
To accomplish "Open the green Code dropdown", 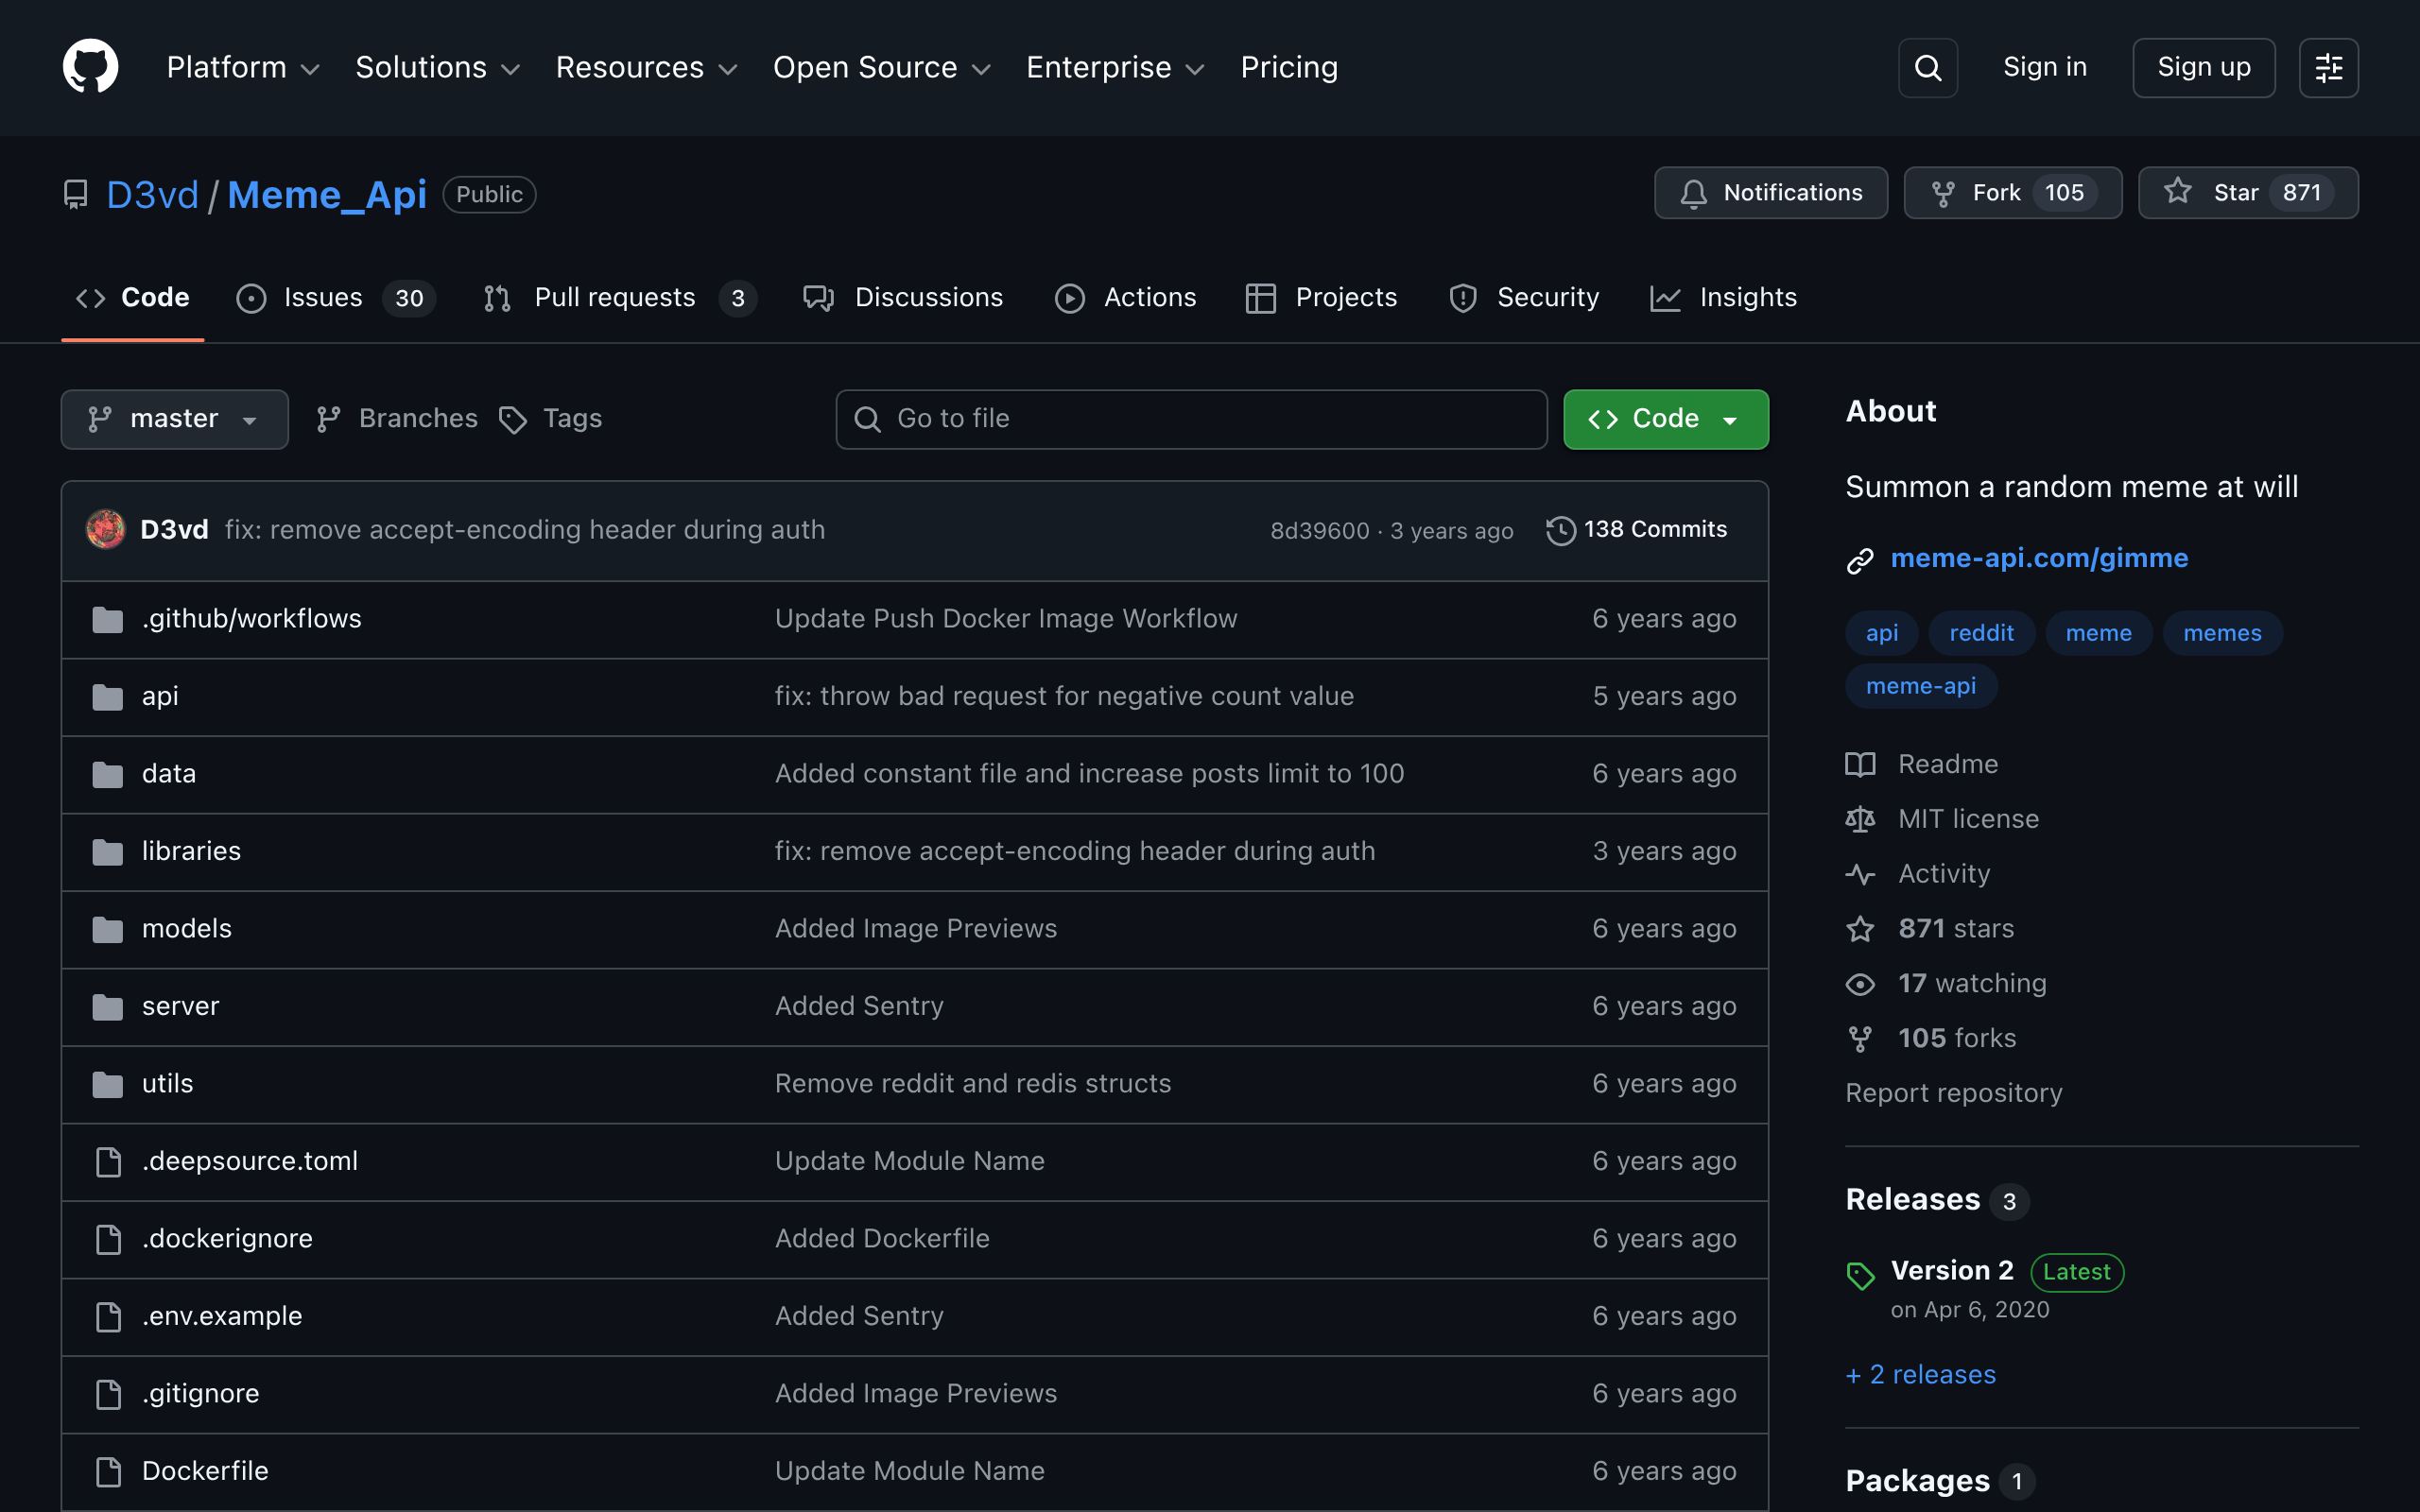I will point(1665,419).
